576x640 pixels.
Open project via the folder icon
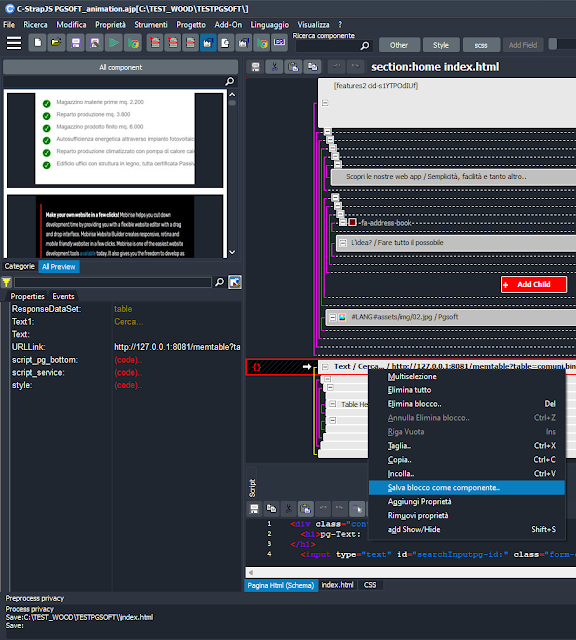56,43
